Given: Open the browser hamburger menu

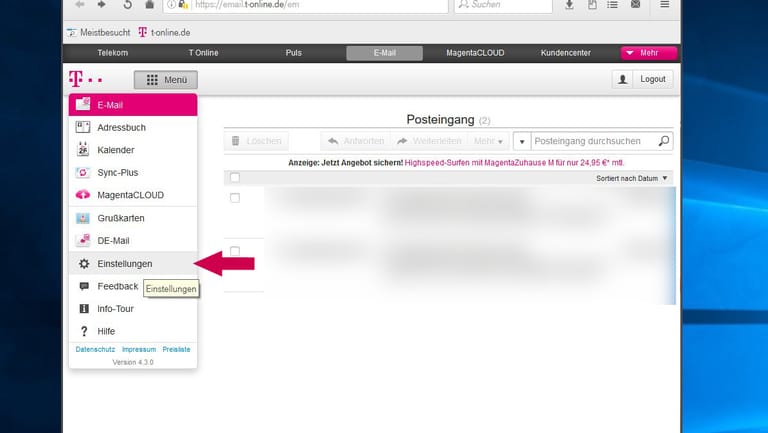Looking at the screenshot, I should (665, 4).
